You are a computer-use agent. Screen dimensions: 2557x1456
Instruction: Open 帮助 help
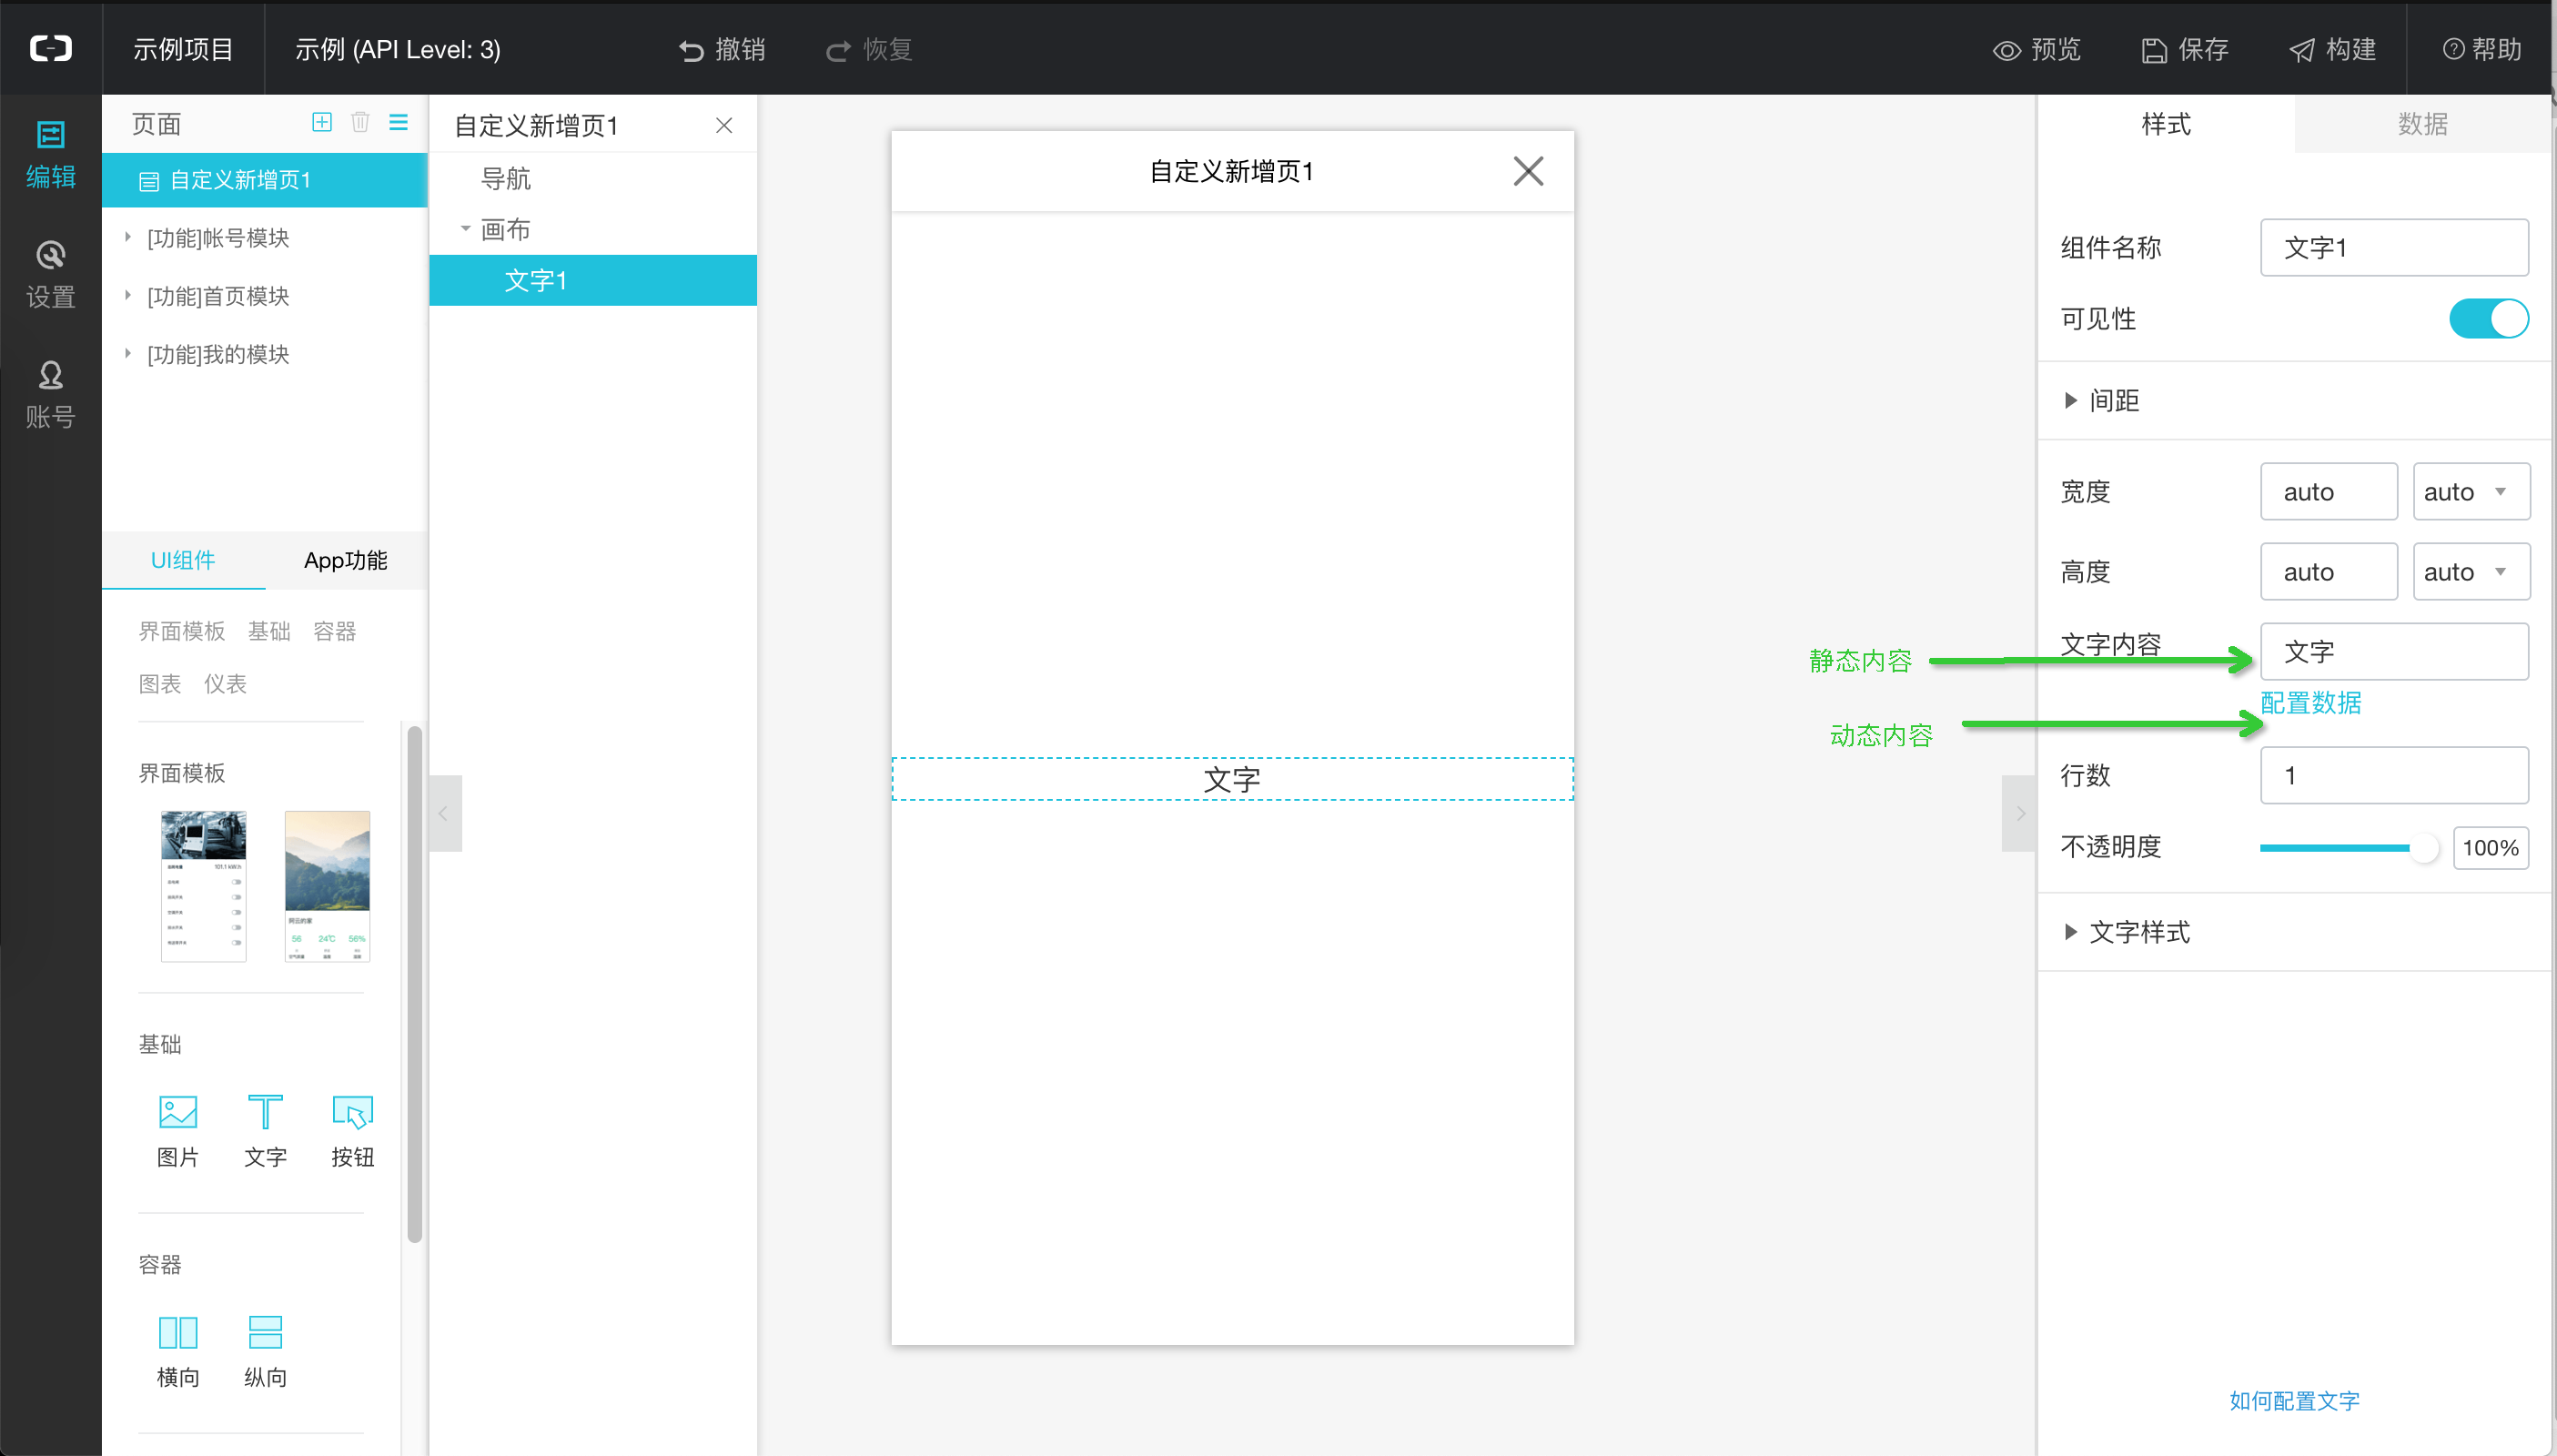click(2481, 49)
